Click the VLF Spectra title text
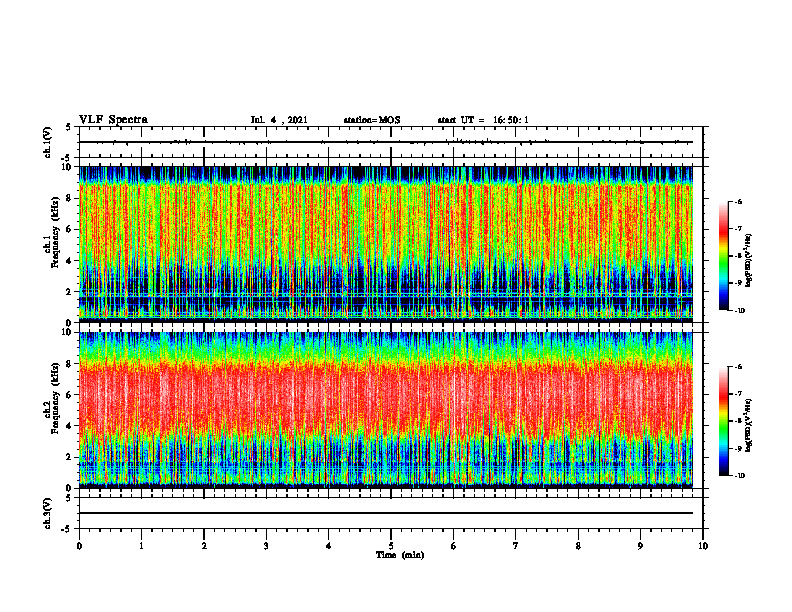The width and height of the screenshot is (792, 612). pos(113,120)
